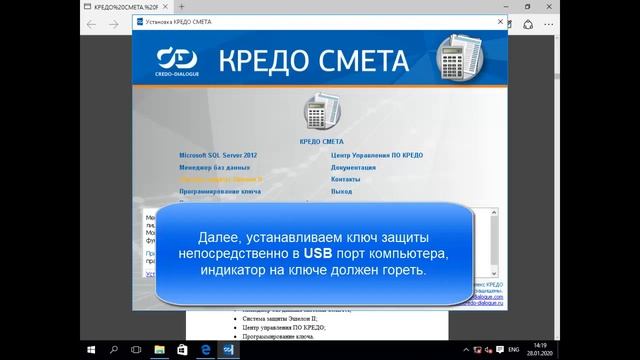Click the volume tray icon
The image size is (640, 360).
coord(489,350)
